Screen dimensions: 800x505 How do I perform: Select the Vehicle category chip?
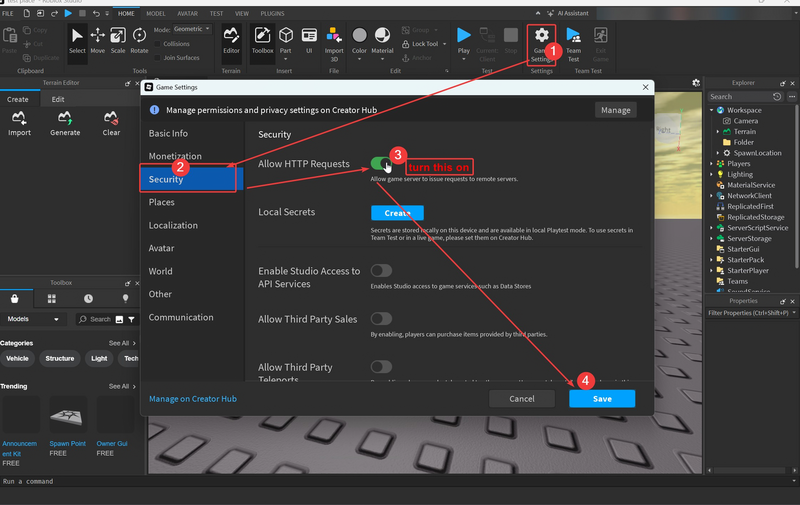17,359
